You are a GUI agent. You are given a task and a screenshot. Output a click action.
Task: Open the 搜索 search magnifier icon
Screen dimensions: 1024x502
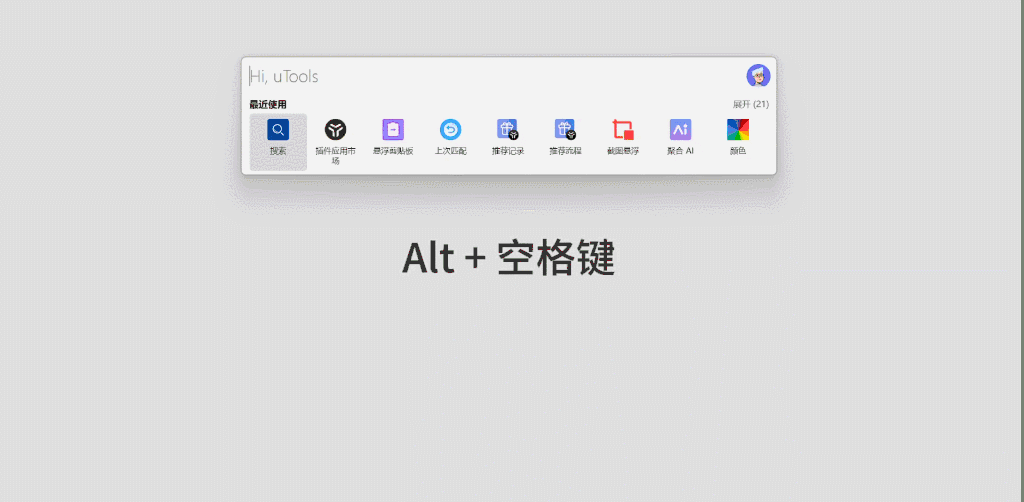278,129
